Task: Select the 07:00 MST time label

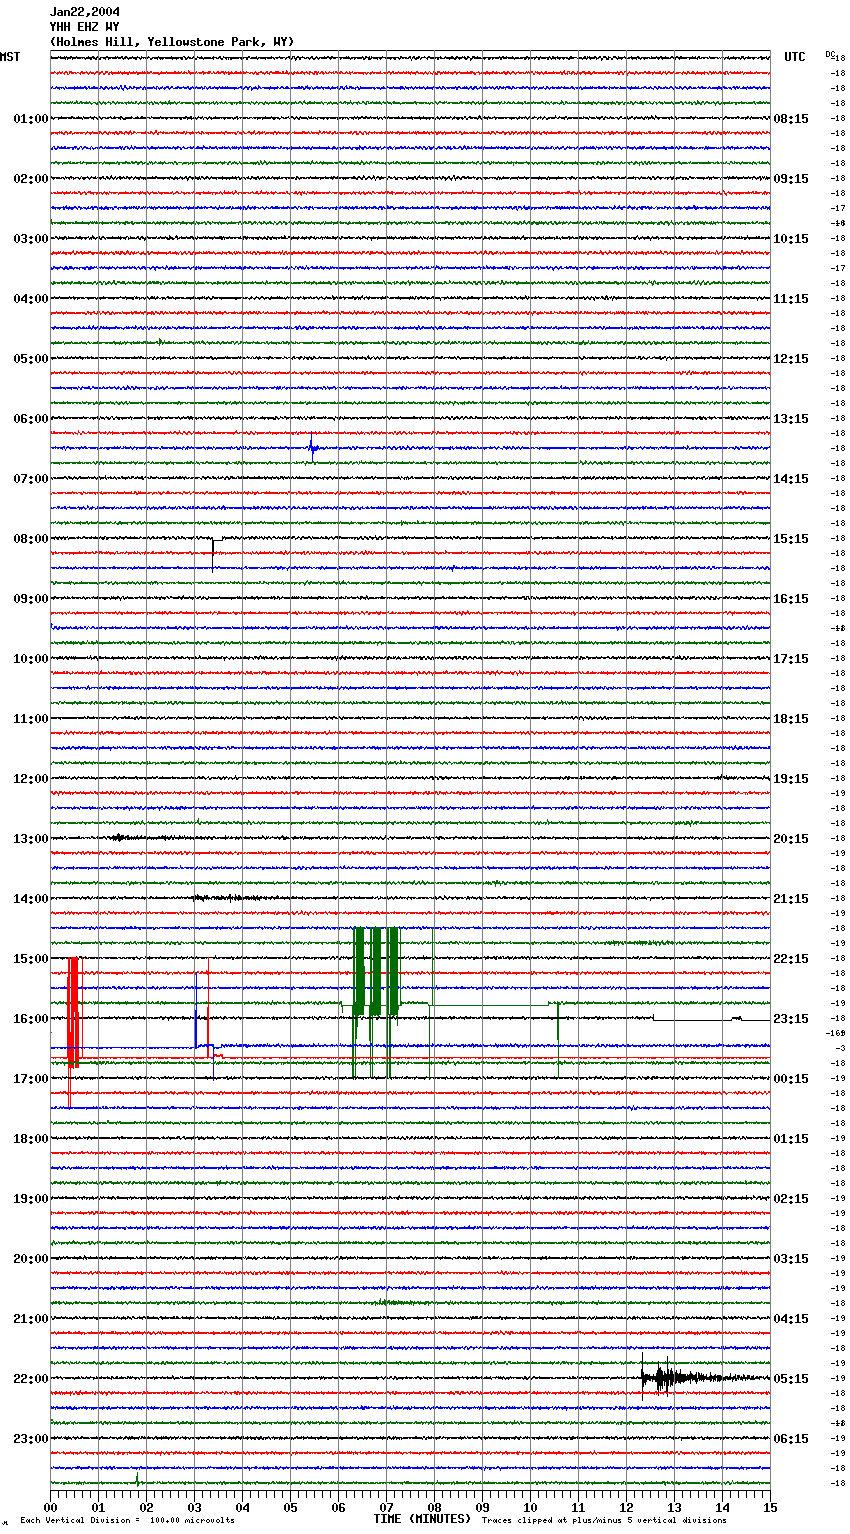Action: coord(31,479)
